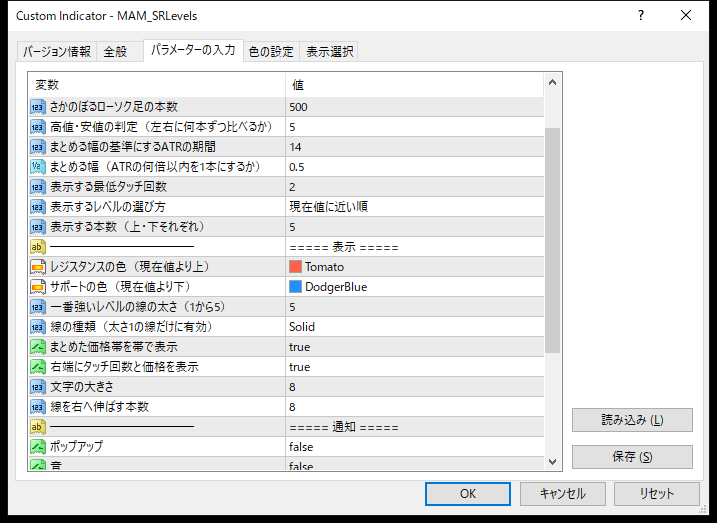Toggle まとめた価格帯を帯で表示 value true

(415, 347)
